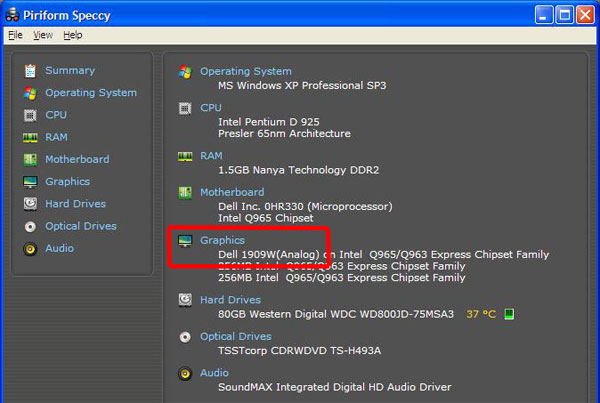Click 'TSSTcorp CDRWDVD TS-H493A' text
This screenshot has height=403, width=600.
[x=300, y=351]
